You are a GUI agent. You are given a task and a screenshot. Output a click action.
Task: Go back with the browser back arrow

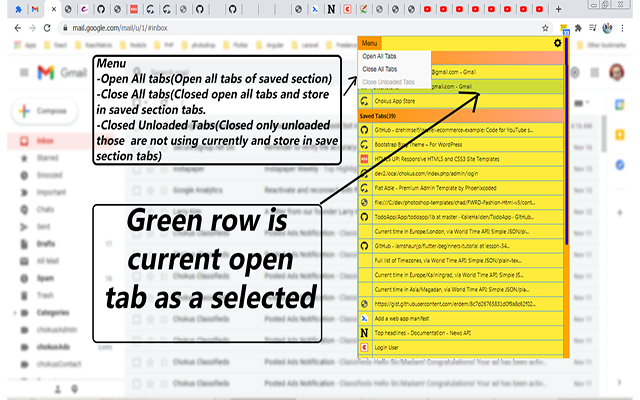coord(18,28)
